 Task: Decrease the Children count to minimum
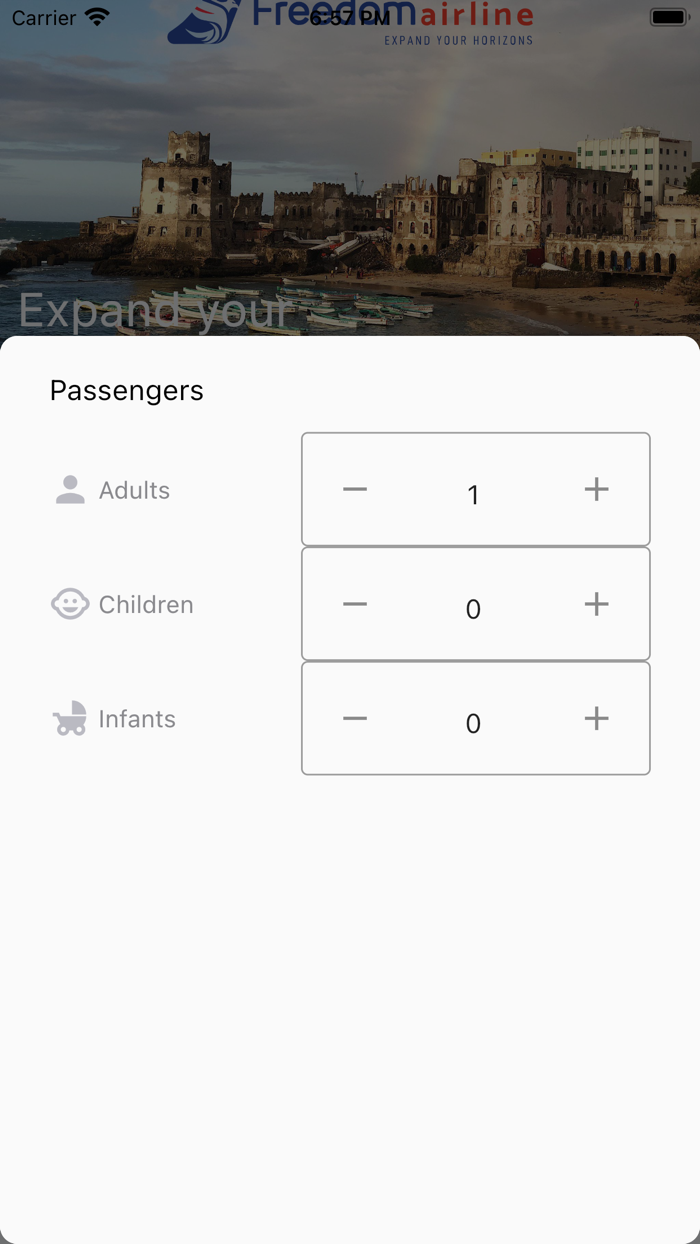[x=354, y=603]
